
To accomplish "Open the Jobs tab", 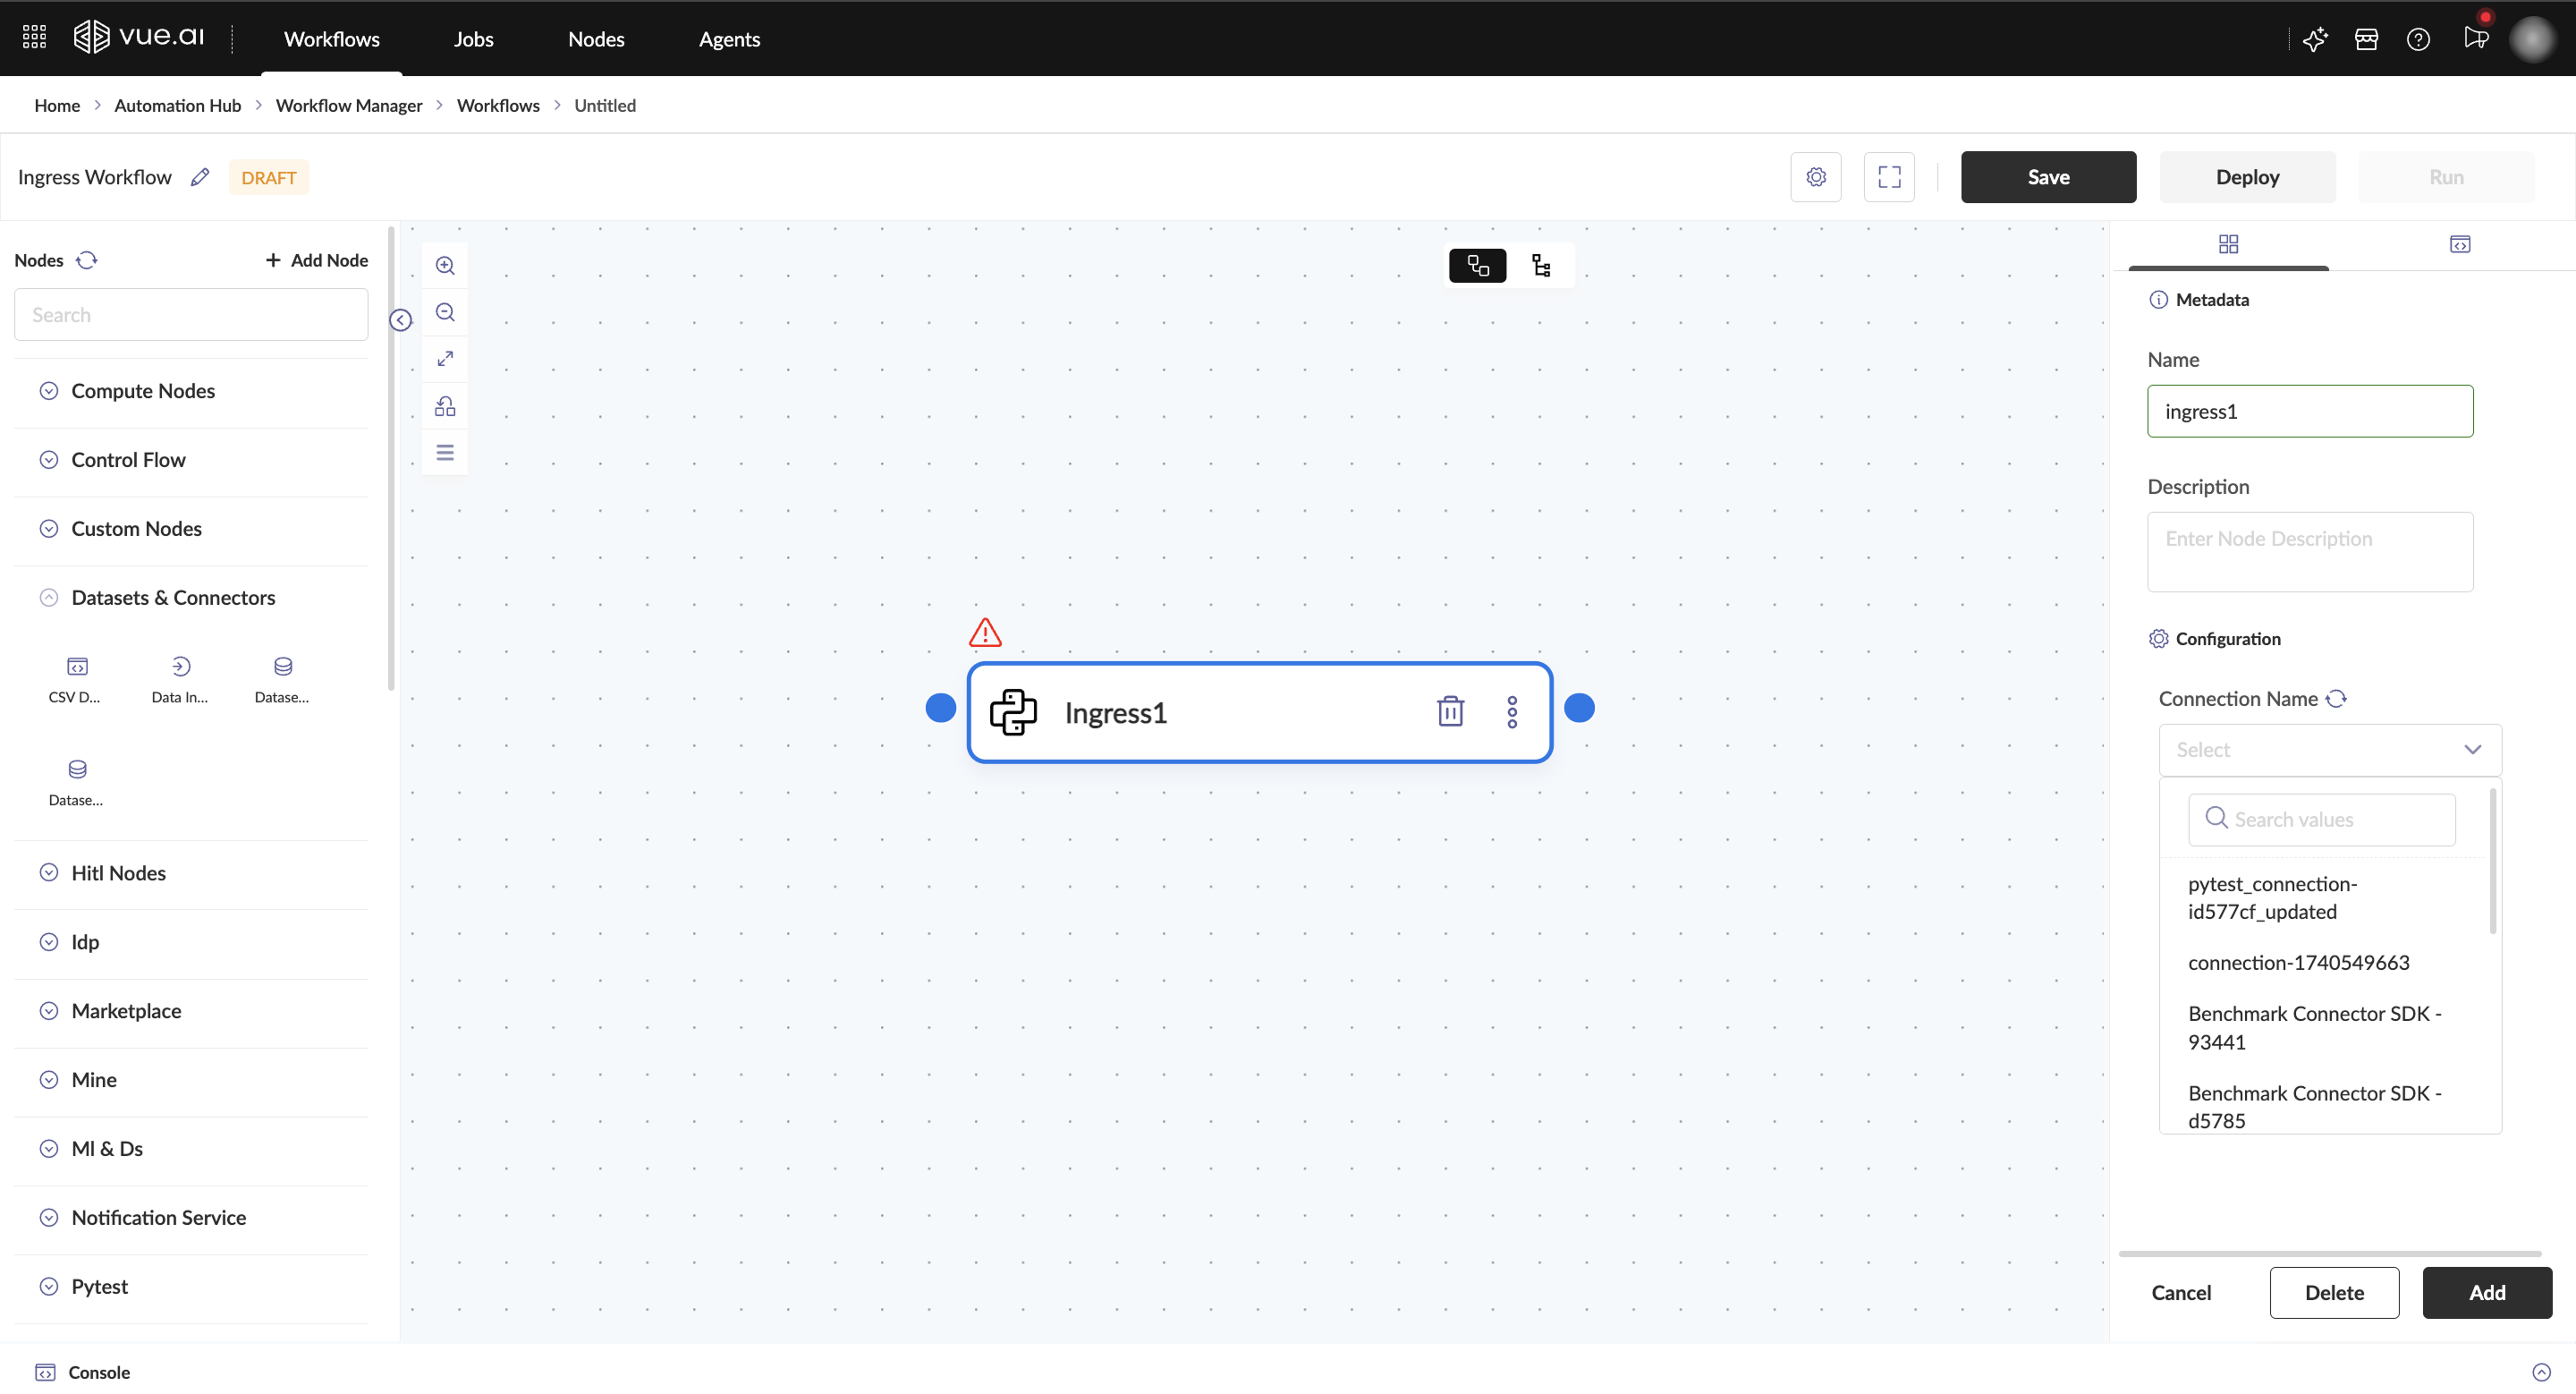I will tap(473, 39).
